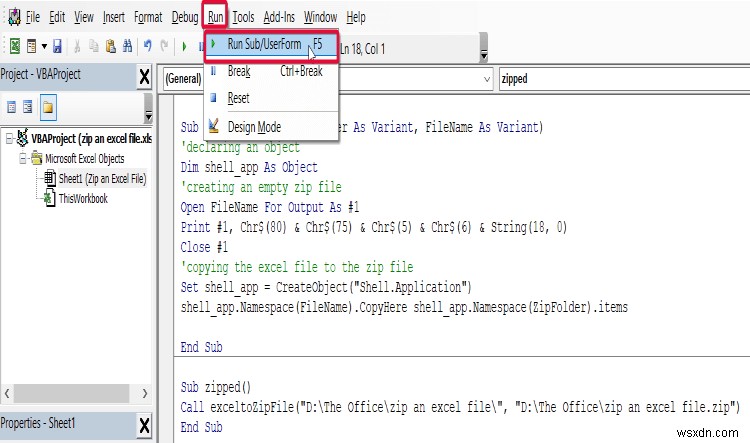The height and width of the screenshot is (443, 750).
Task: Click the Ln 18, Col 1 position indicator
Action: (362, 49)
